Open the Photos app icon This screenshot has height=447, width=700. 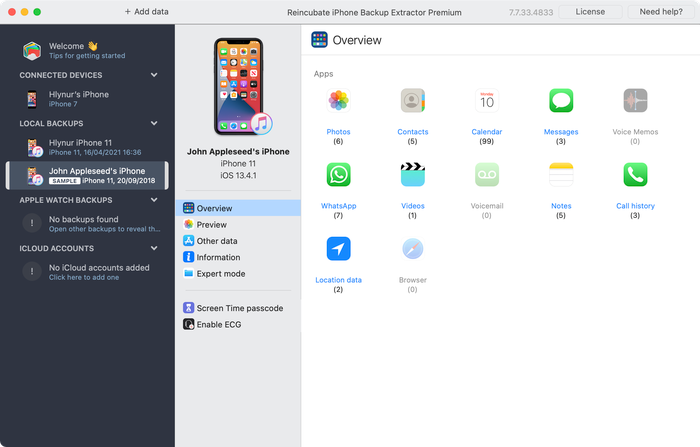click(x=338, y=100)
